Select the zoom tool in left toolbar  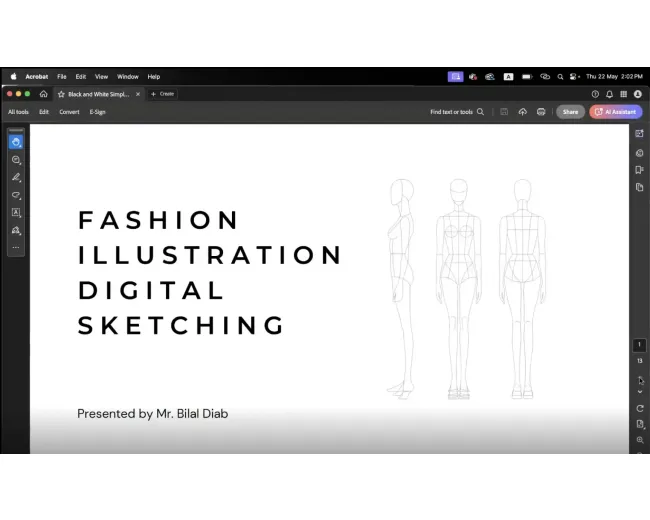point(16,160)
